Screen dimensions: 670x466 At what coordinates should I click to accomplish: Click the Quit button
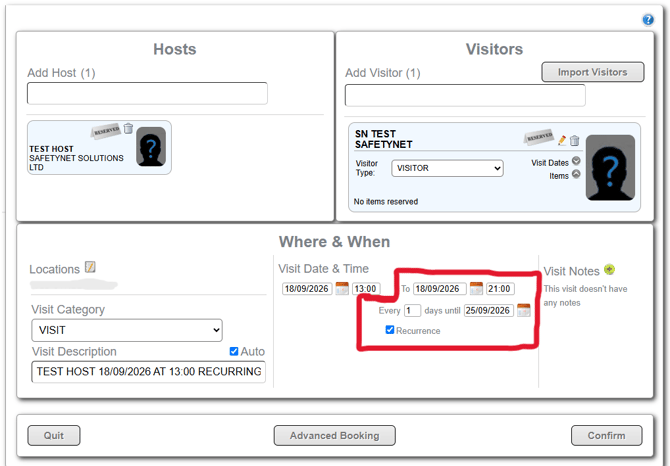pos(54,435)
